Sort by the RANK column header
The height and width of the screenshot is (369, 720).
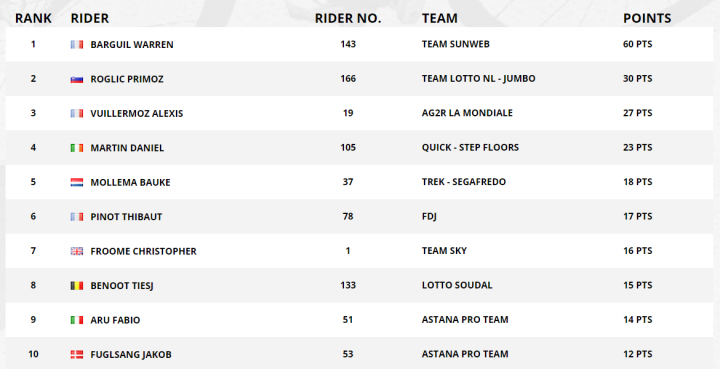[33, 18]
